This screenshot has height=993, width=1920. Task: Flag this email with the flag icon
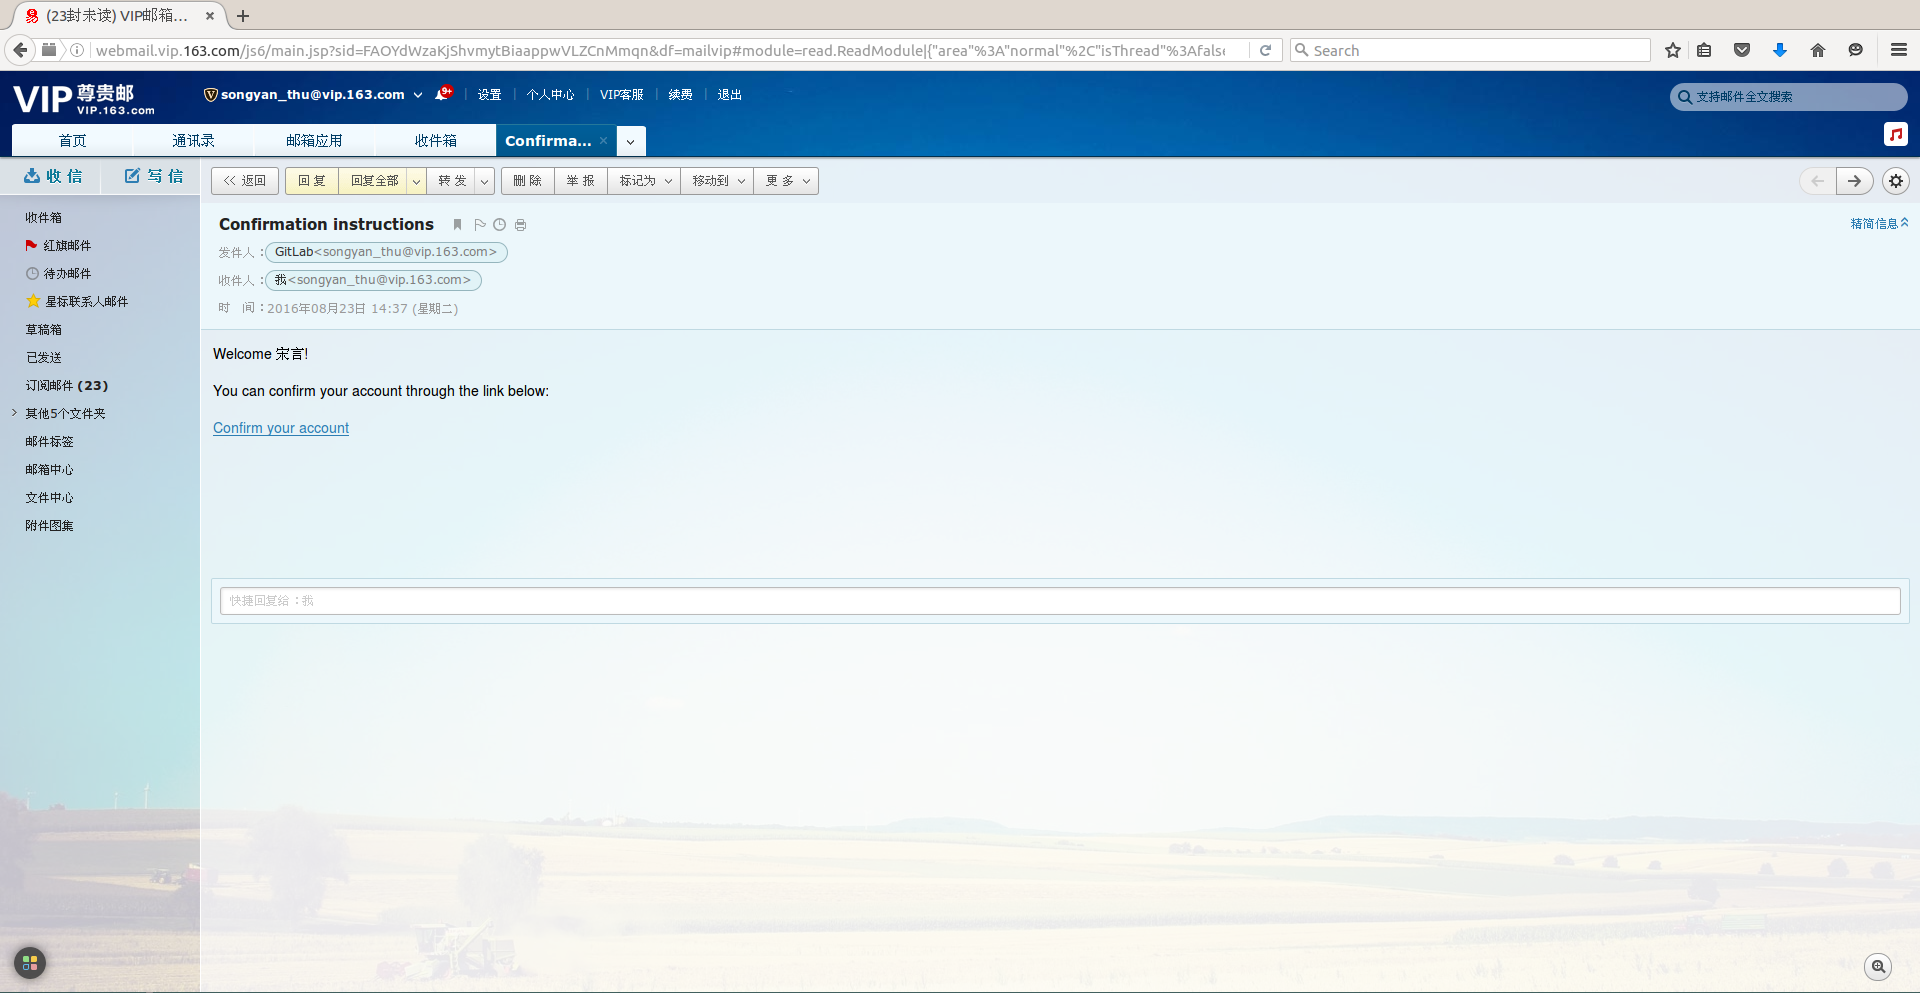pyautogui.click(x=480, y=225)
